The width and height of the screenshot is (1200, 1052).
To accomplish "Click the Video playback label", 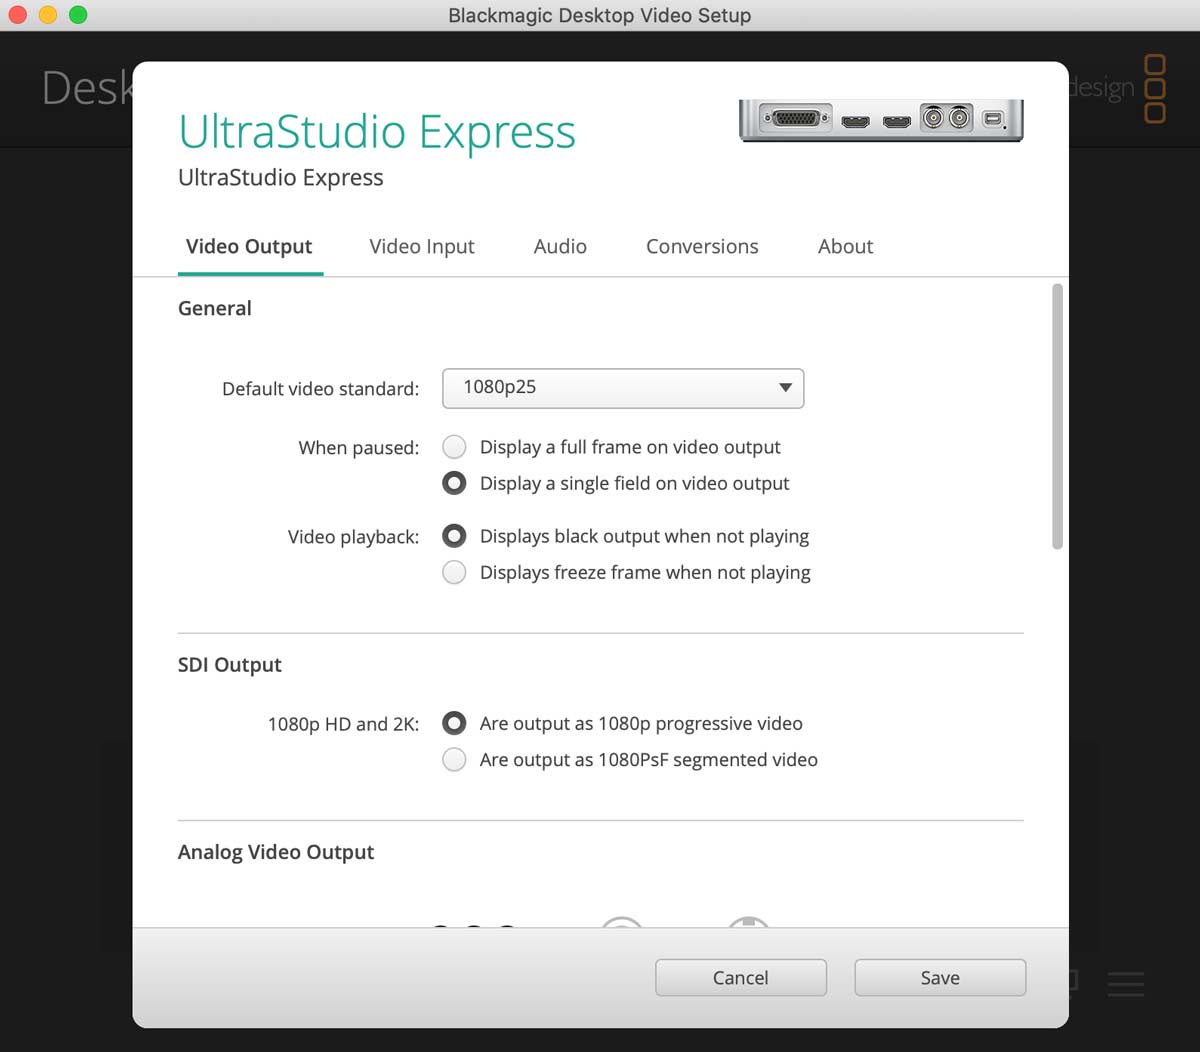I will point(353,537).
